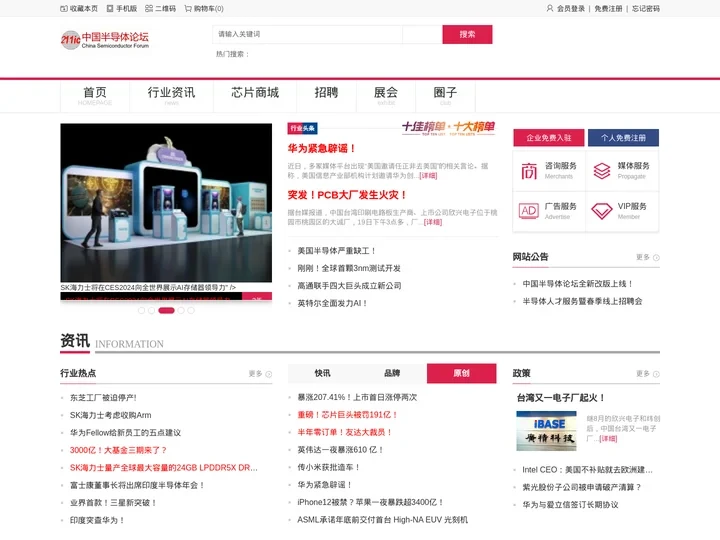
Task: Switch to the 品牌 tab
Action: pos(392,373)
